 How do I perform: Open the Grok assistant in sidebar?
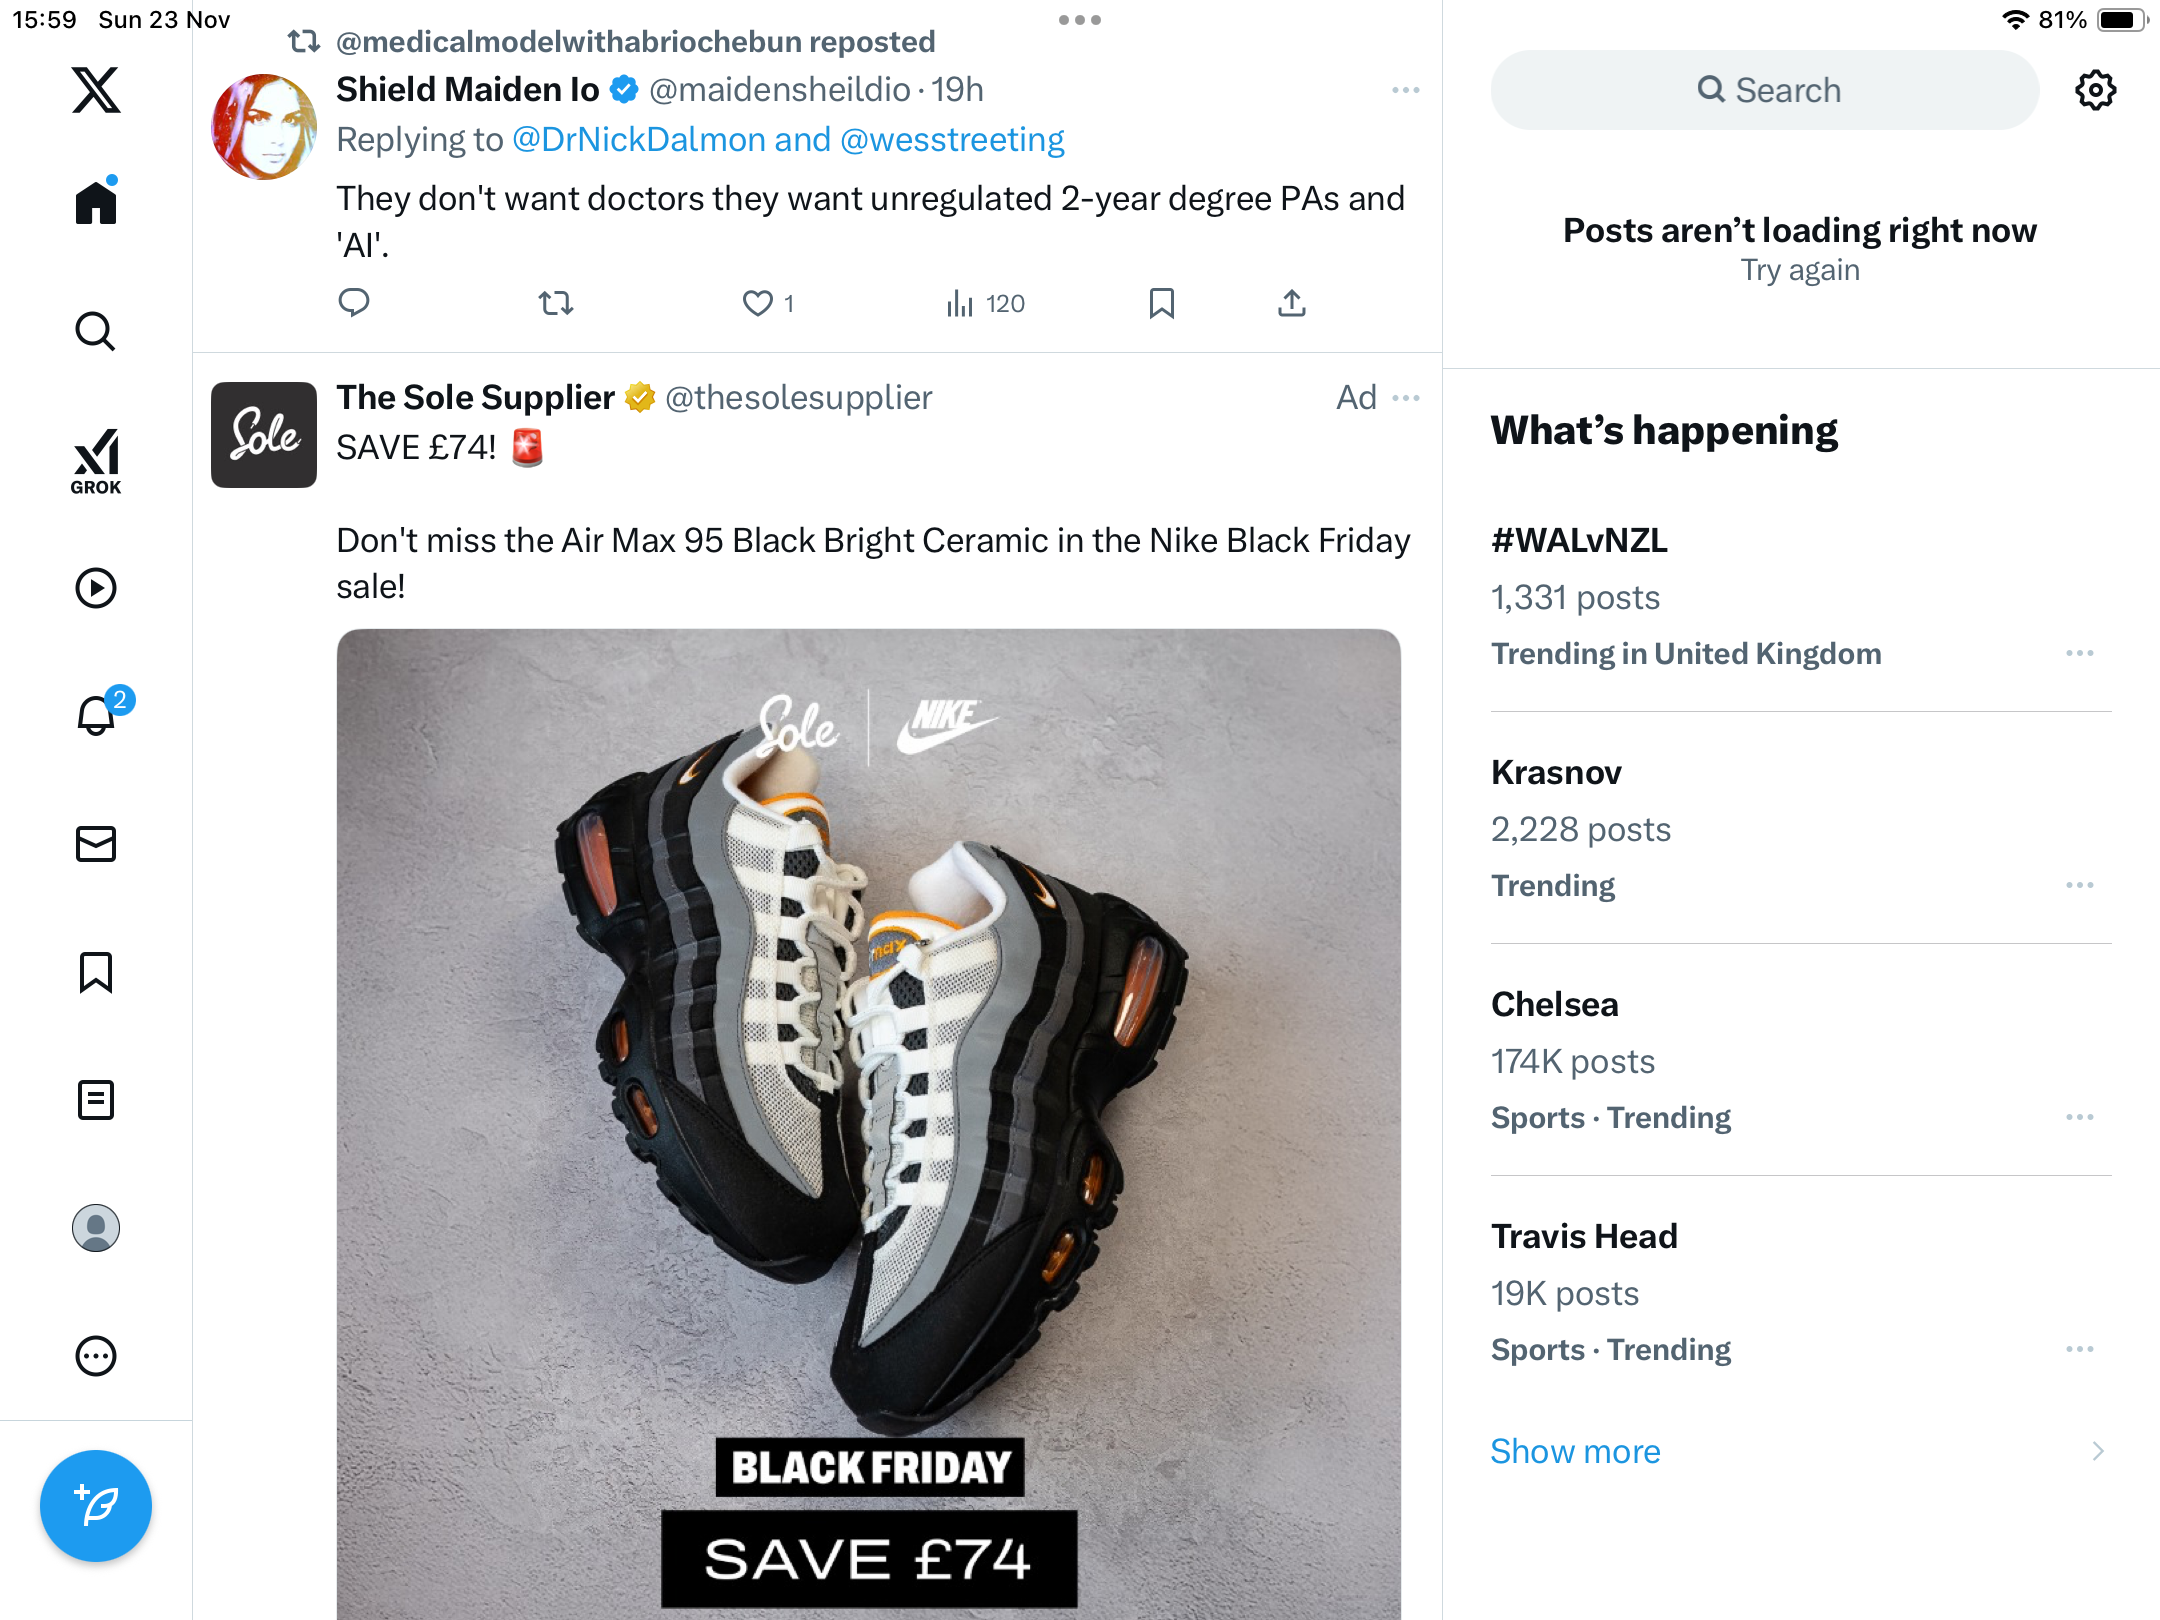(x=96, y=461)
